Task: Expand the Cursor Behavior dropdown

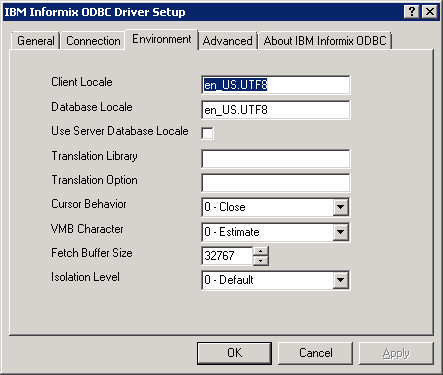Action: [340, 207]
